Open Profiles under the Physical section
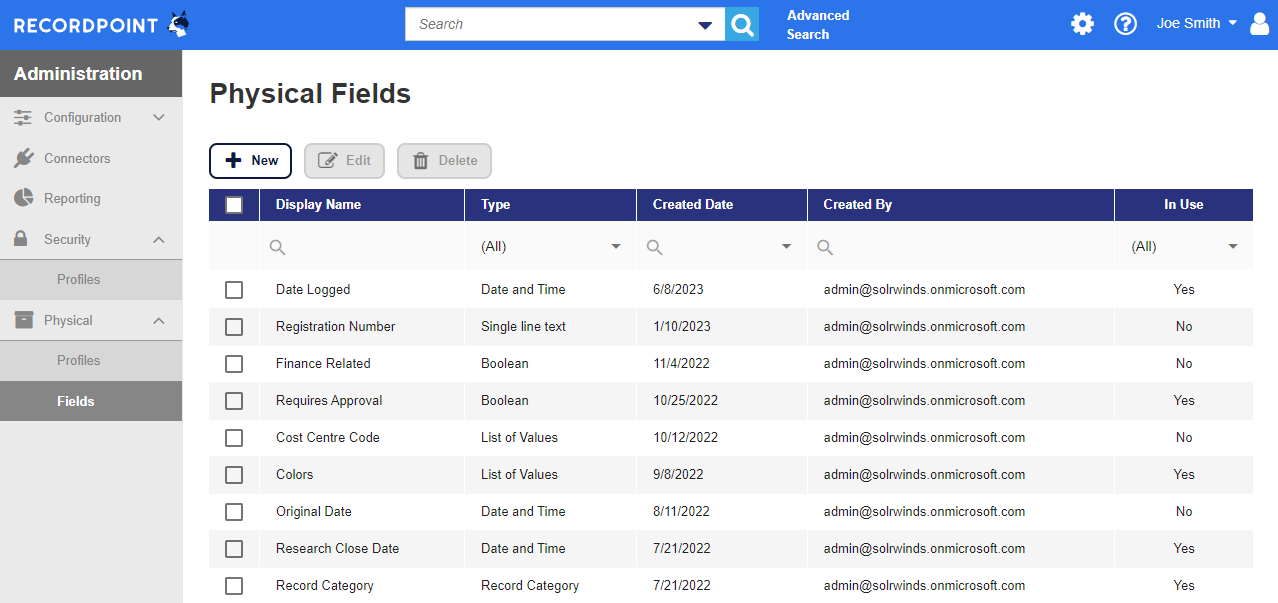The image size is (1278, 603). point(78,361)
